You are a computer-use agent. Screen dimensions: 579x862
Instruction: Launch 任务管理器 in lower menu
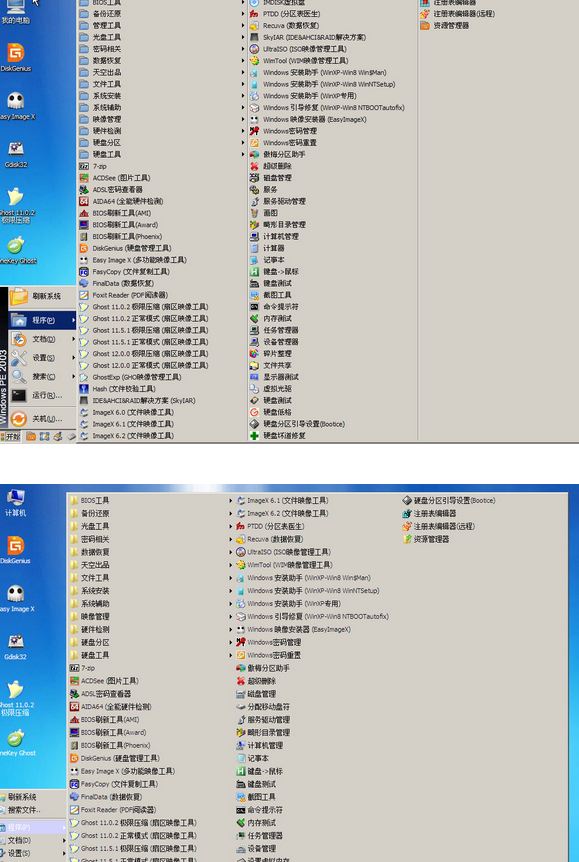[x=259, y=836]
